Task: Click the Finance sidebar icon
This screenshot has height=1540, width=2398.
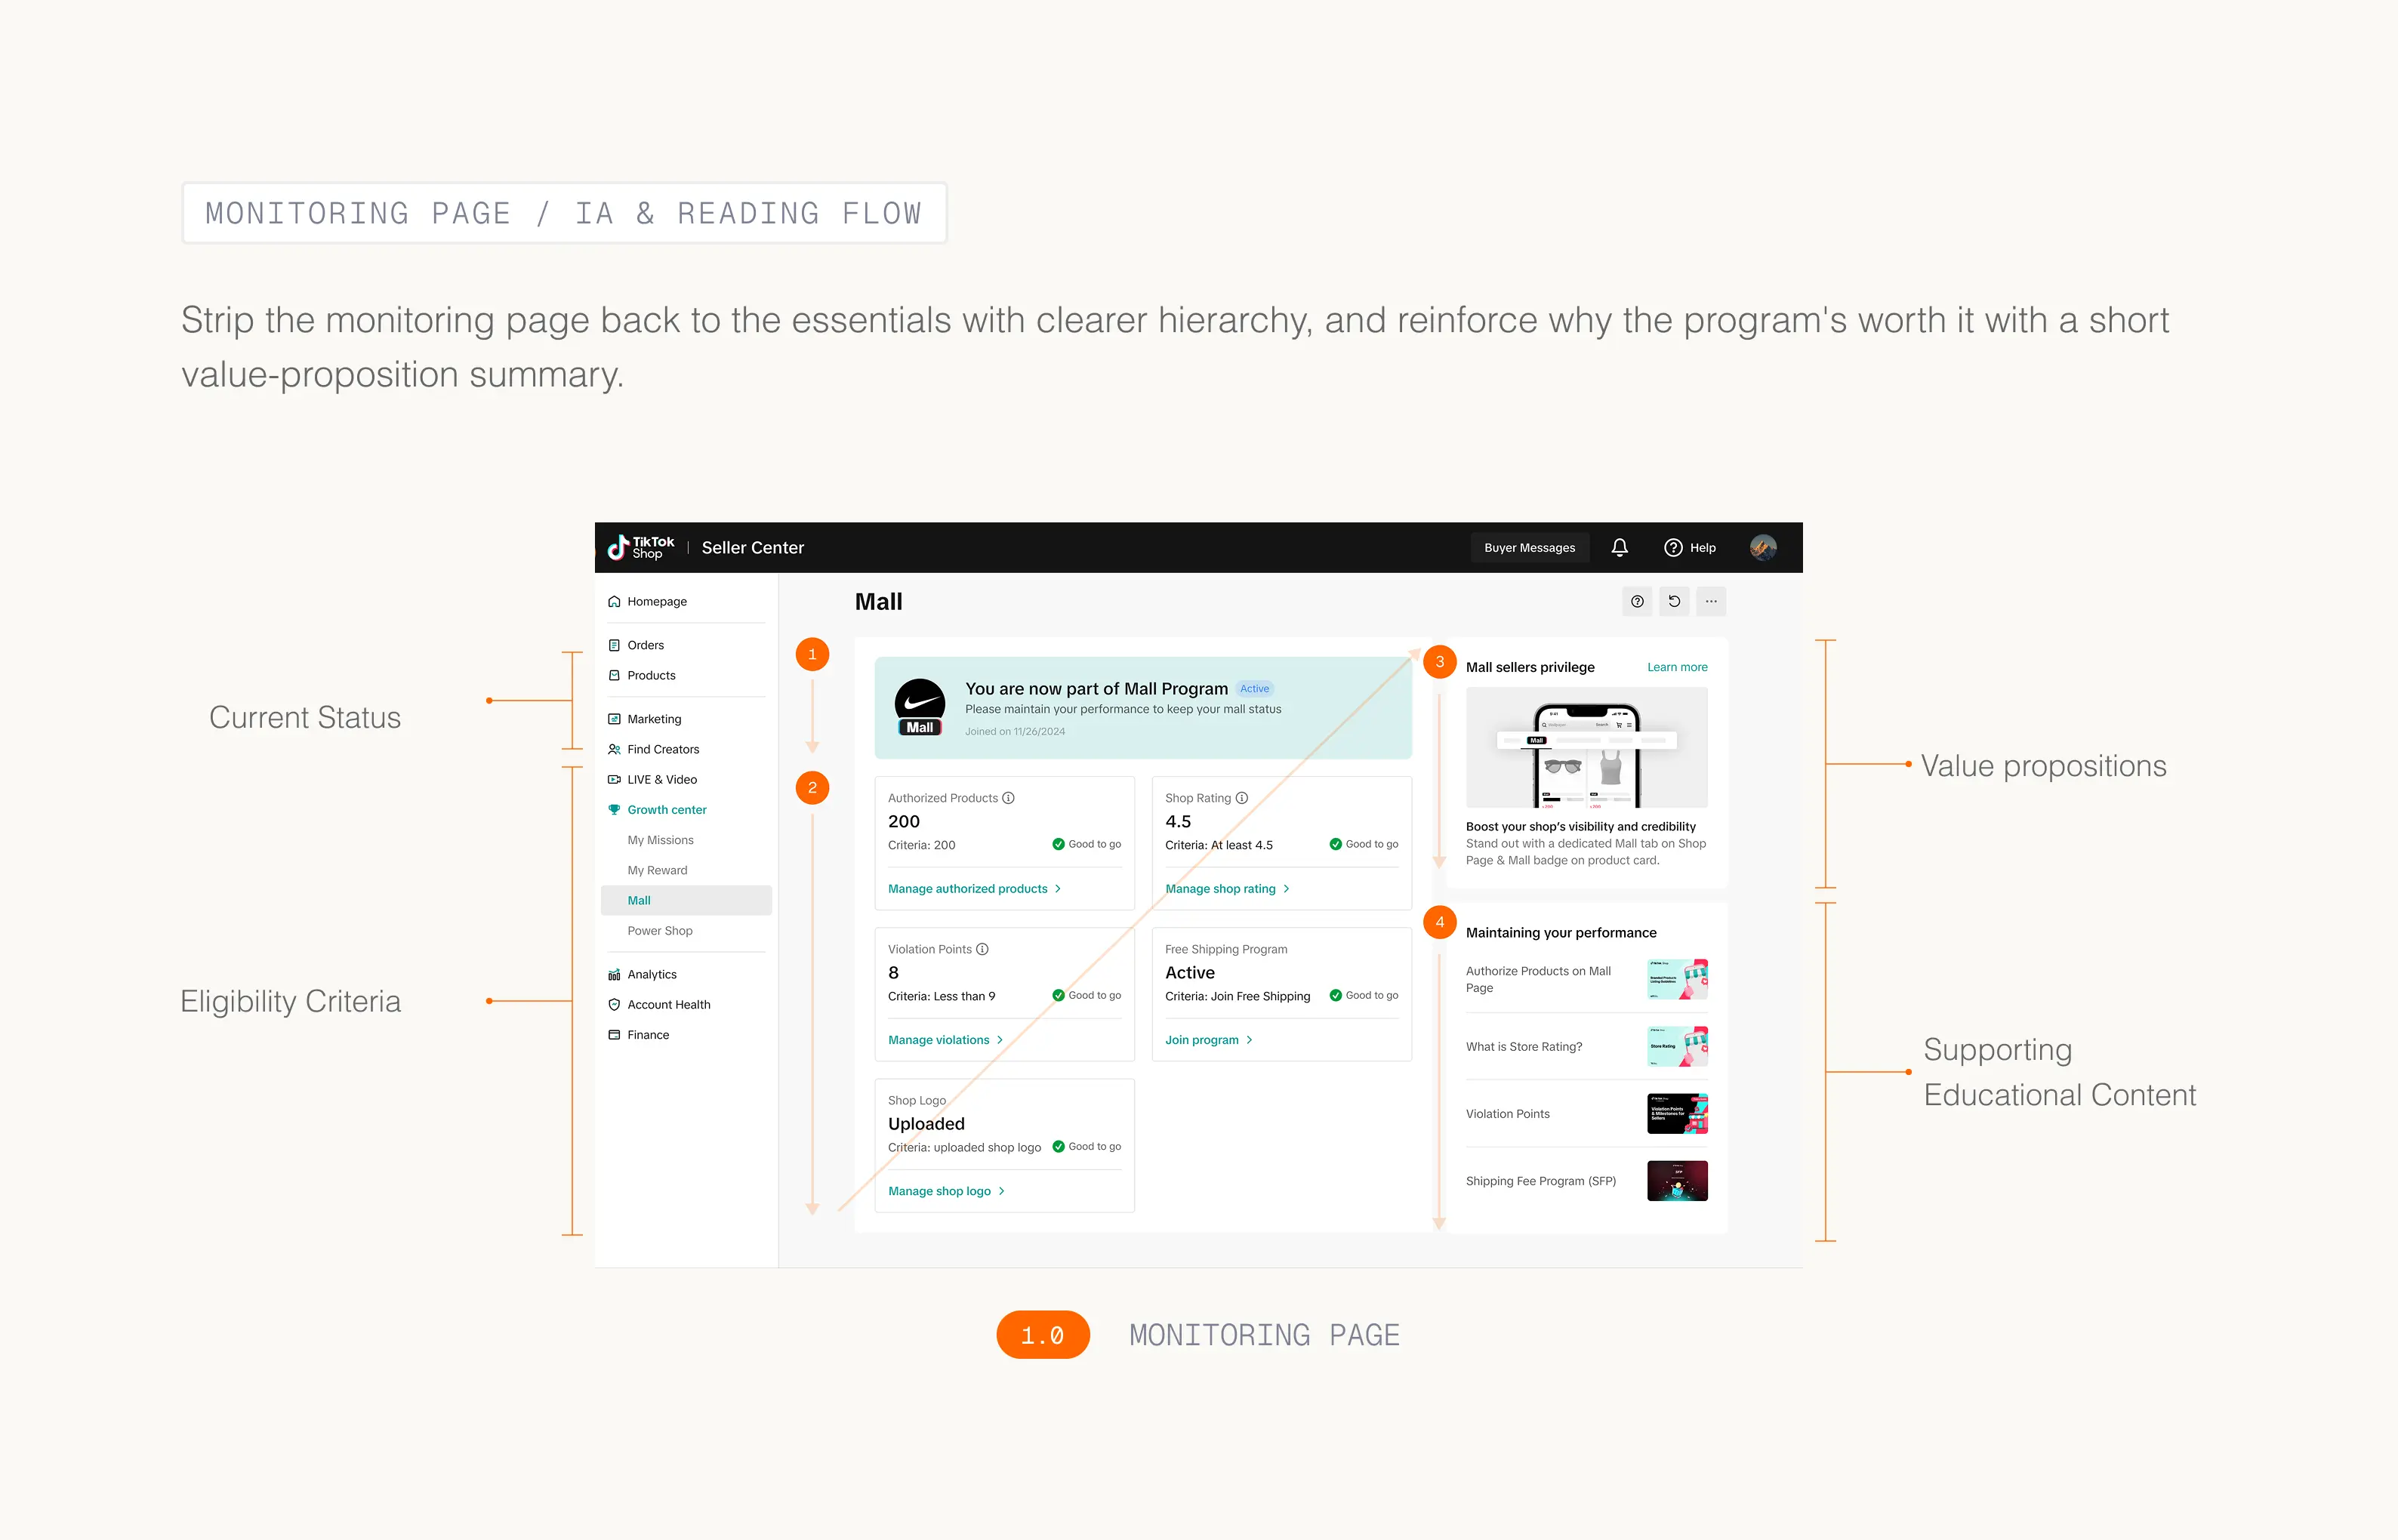Action: coord(614,1034)
